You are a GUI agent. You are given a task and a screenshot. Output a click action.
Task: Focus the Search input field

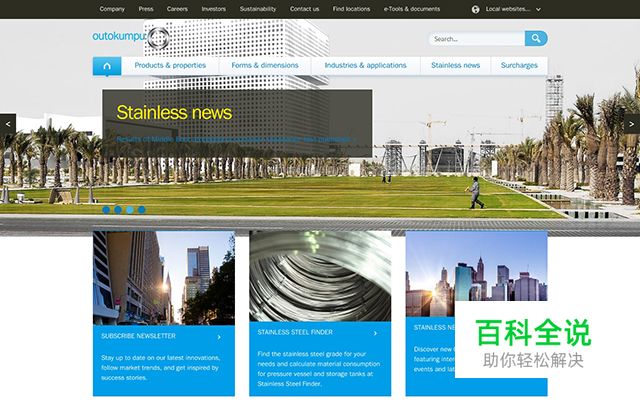point(477,39)
